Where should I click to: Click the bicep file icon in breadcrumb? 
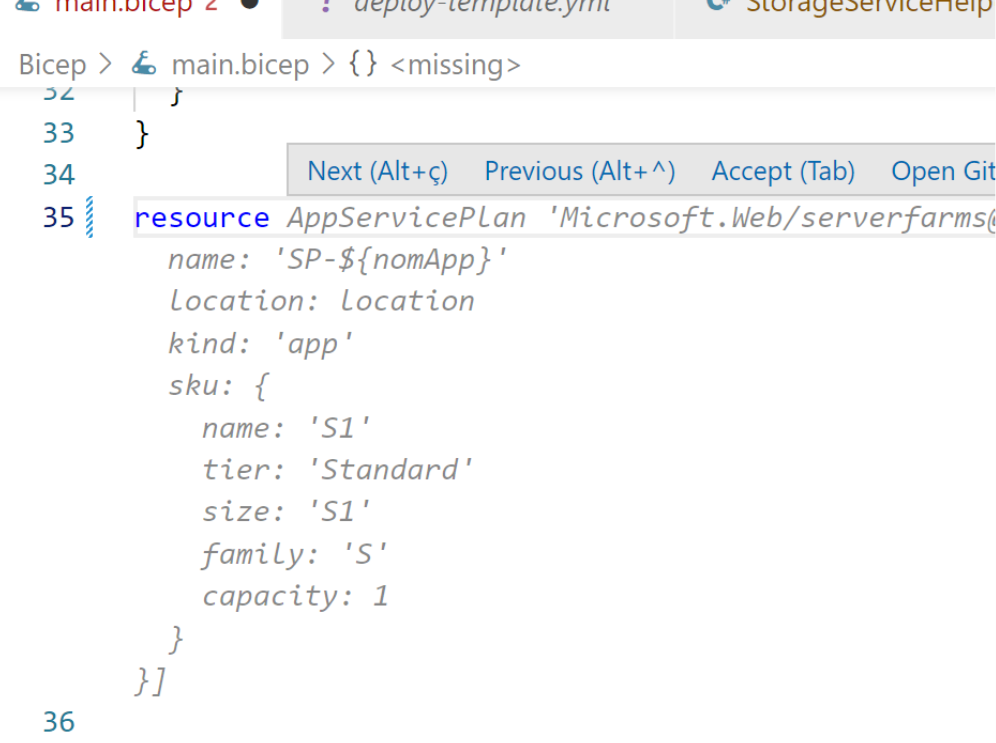[x=145, y=65]
